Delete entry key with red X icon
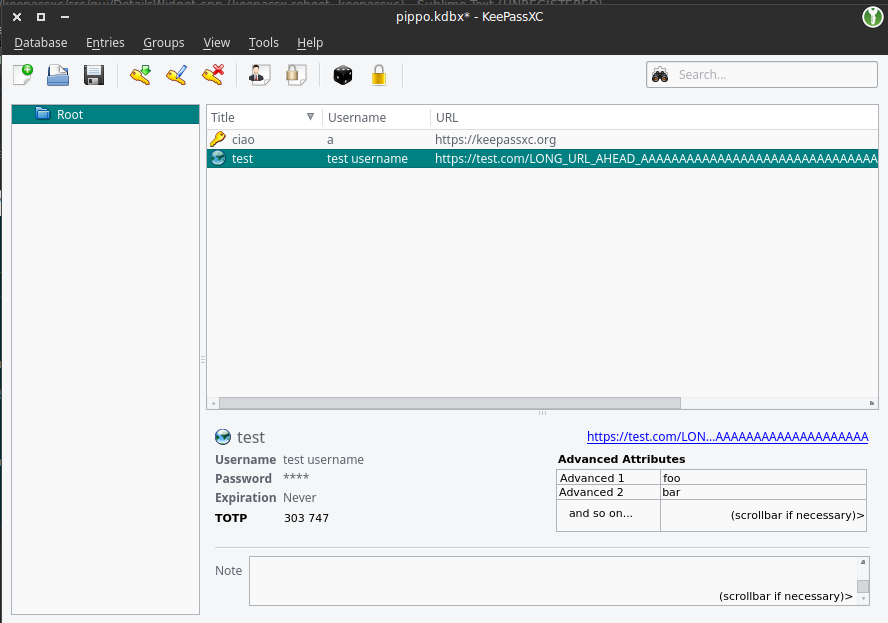The height and width of the screenshot is (623, 888). click(x=213, y=75)
